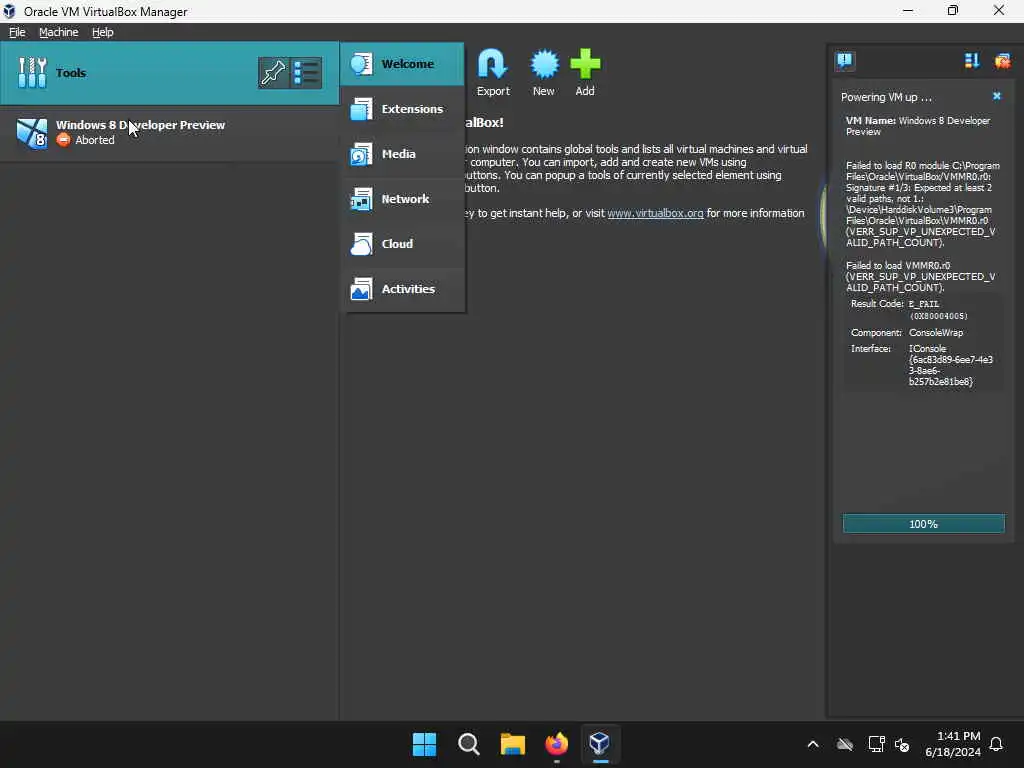The width and height of the screenshot is (1024, 768).
Task: Select Welcome in the tools popup
Action: (x=402, y=64)
